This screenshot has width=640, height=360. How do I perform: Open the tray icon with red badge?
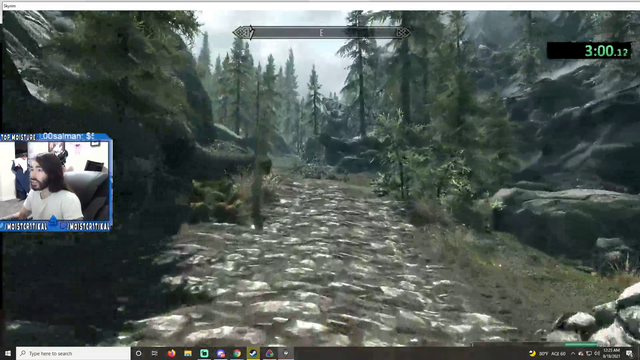[581, 353]
